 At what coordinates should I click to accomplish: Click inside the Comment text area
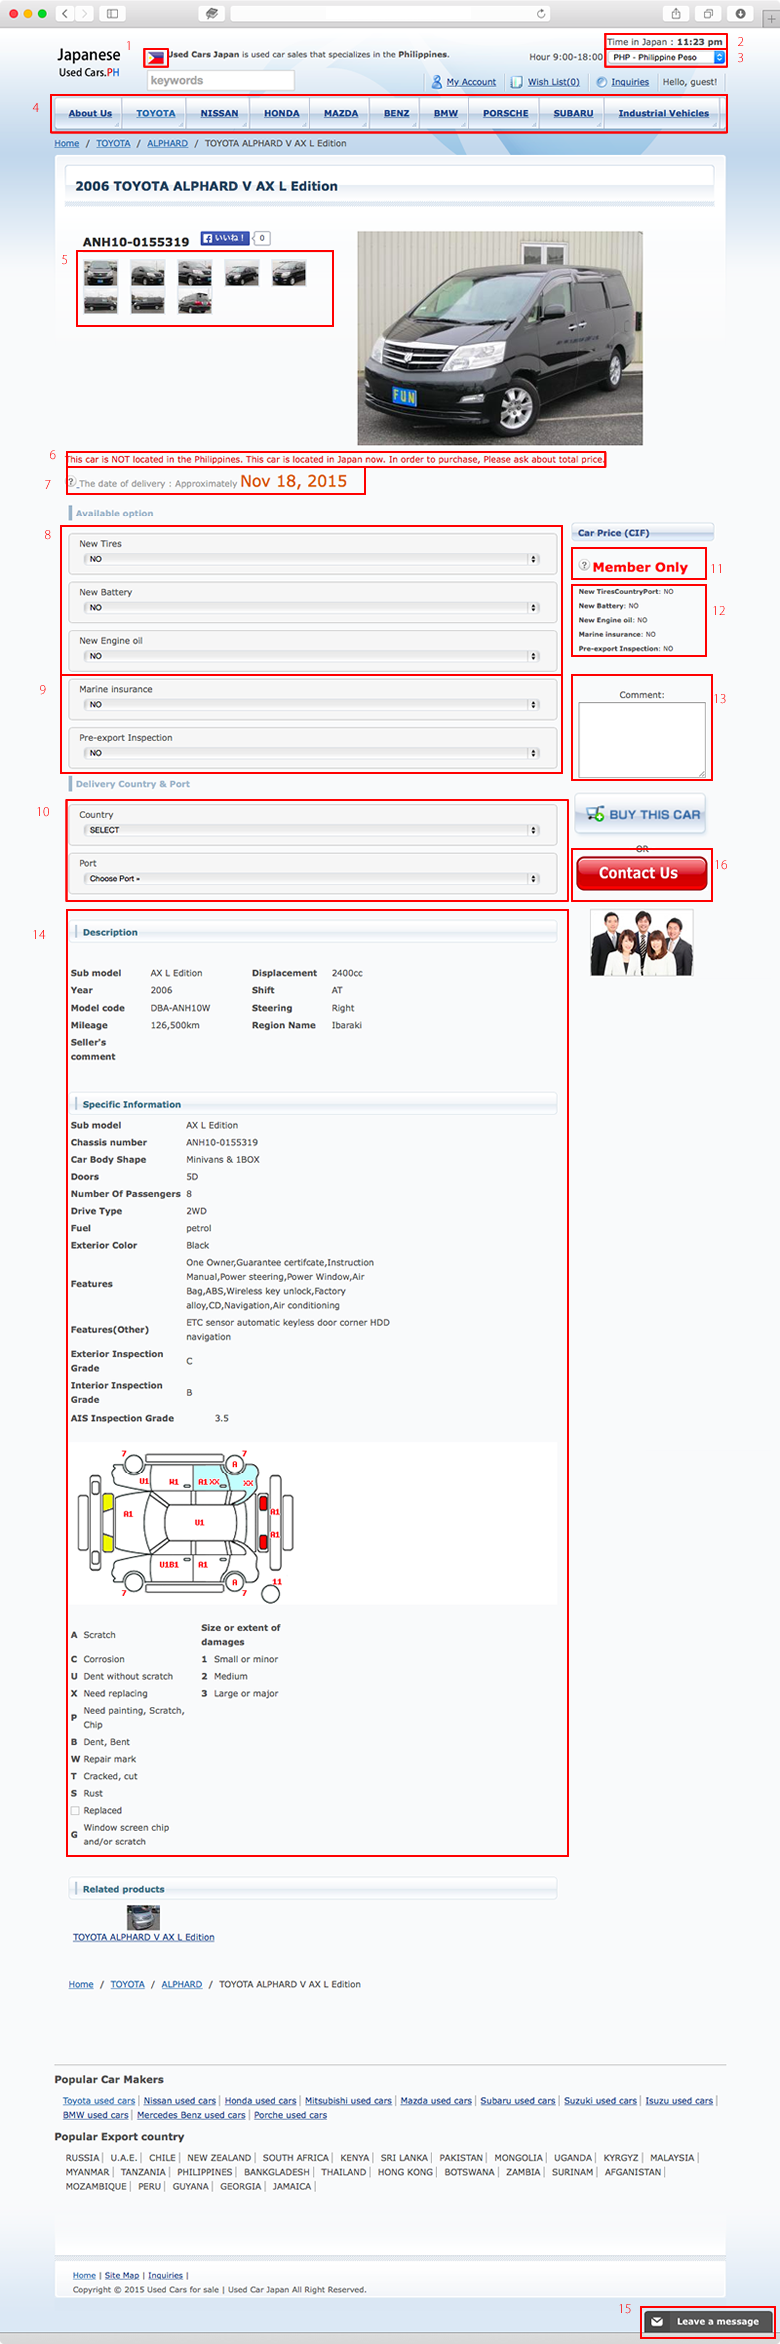click(x=641, y=739)
